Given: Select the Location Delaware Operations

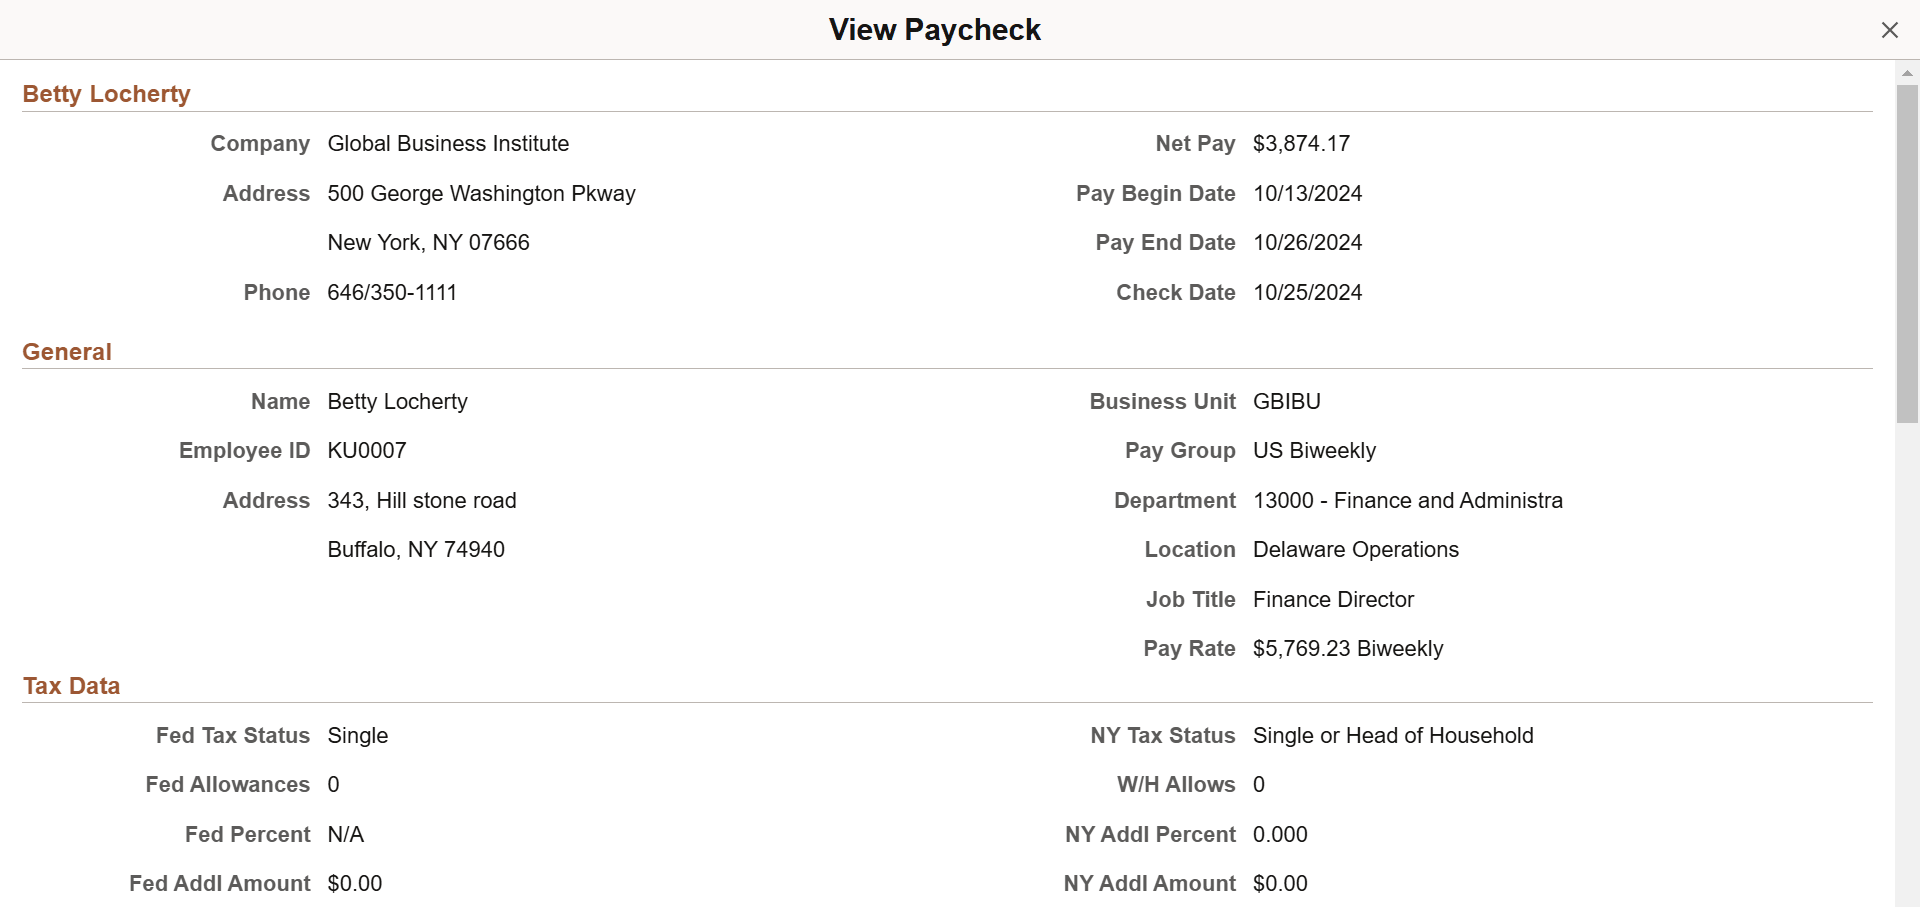Looking at the screenshot, I should coord(1356,549).
